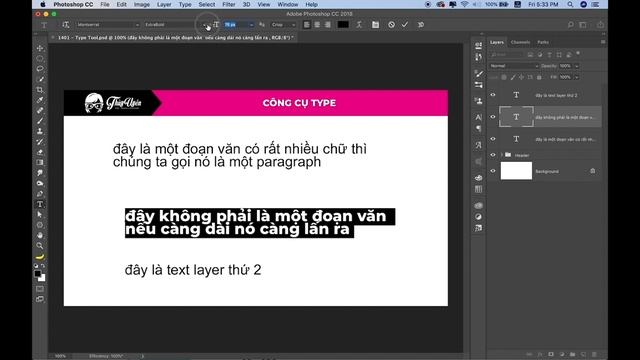Center align the text

click(x=317, y=25)
